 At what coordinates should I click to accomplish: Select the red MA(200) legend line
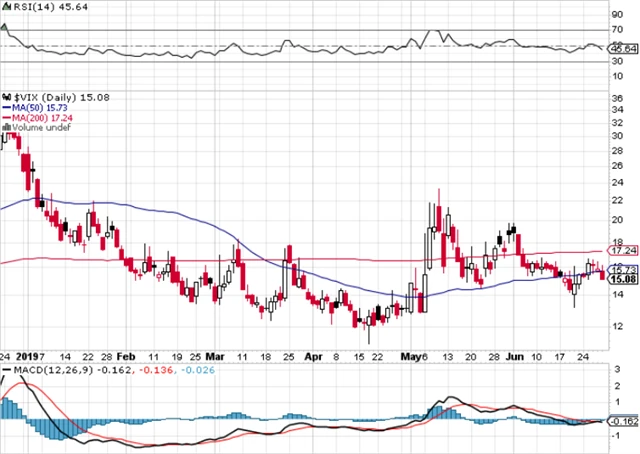point(5,115)
